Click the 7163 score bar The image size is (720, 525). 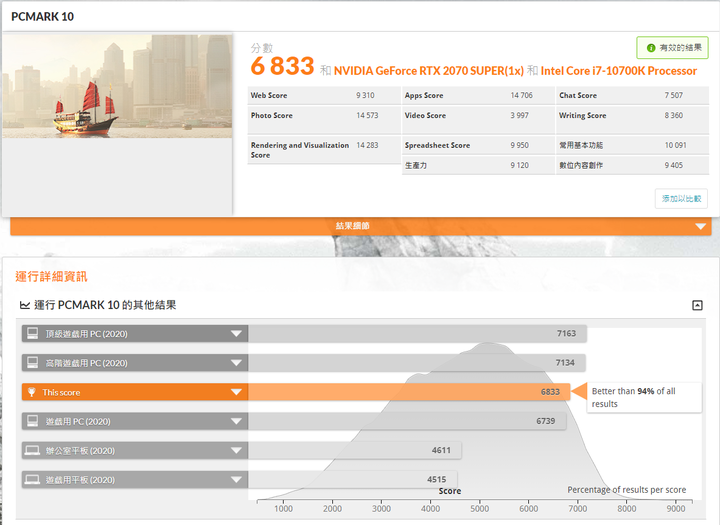pyautogui.click(x=417, y=333)
